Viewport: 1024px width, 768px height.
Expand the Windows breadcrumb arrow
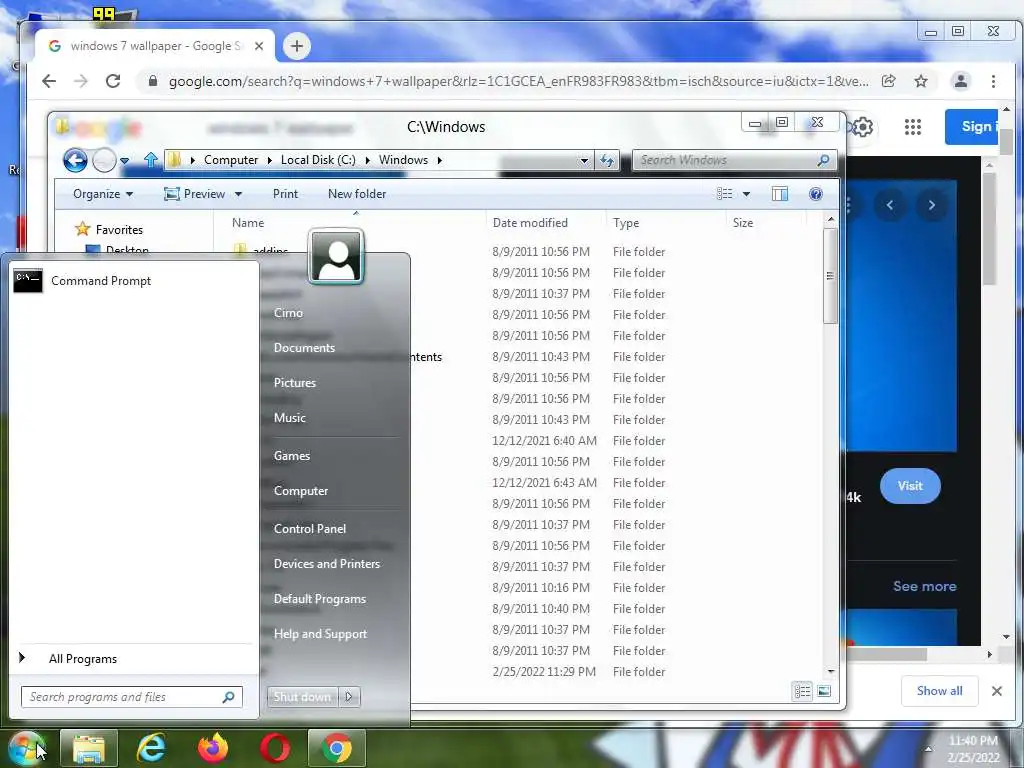(x=440, y=160)
